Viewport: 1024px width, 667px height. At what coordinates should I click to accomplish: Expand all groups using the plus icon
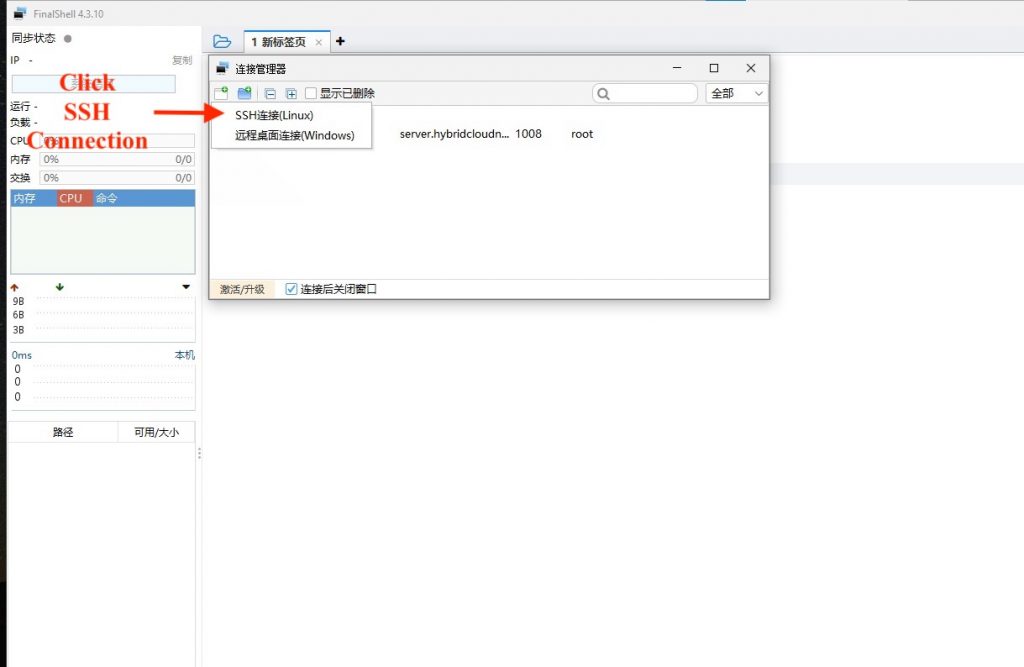[291, 92]
